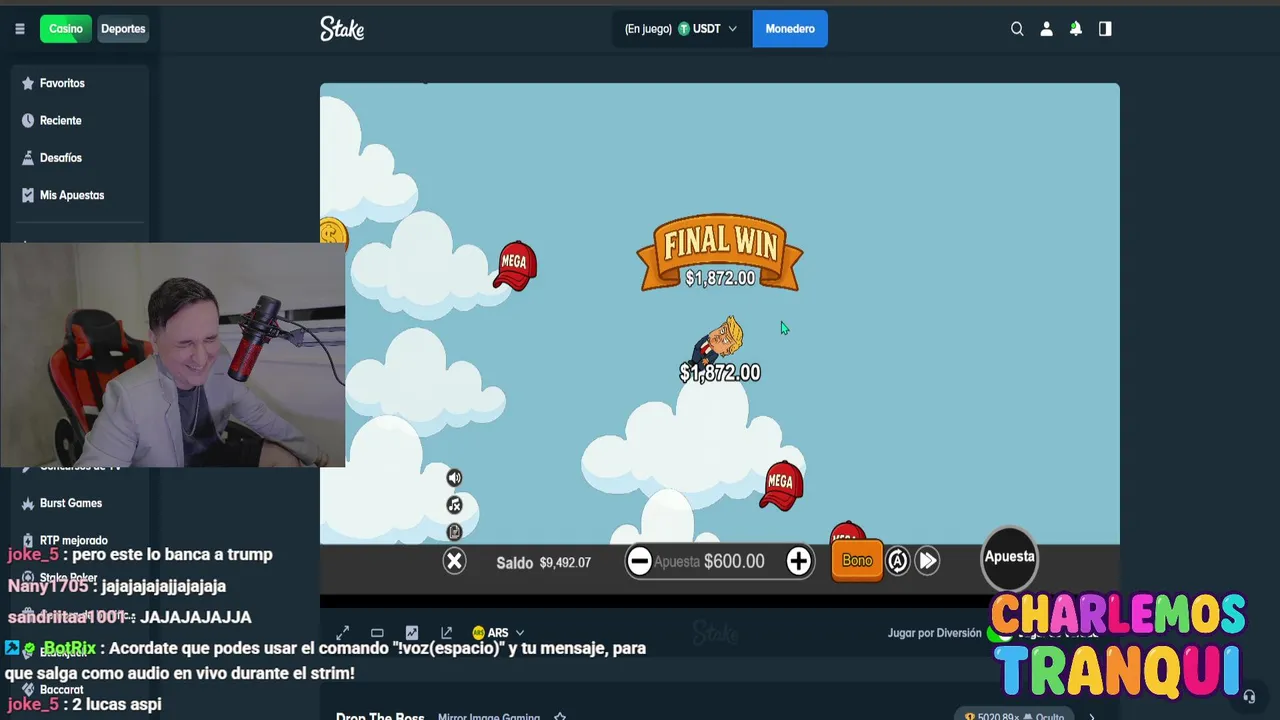Open the search magnifier icon

pyautogui.click(x=1017, y=29)
